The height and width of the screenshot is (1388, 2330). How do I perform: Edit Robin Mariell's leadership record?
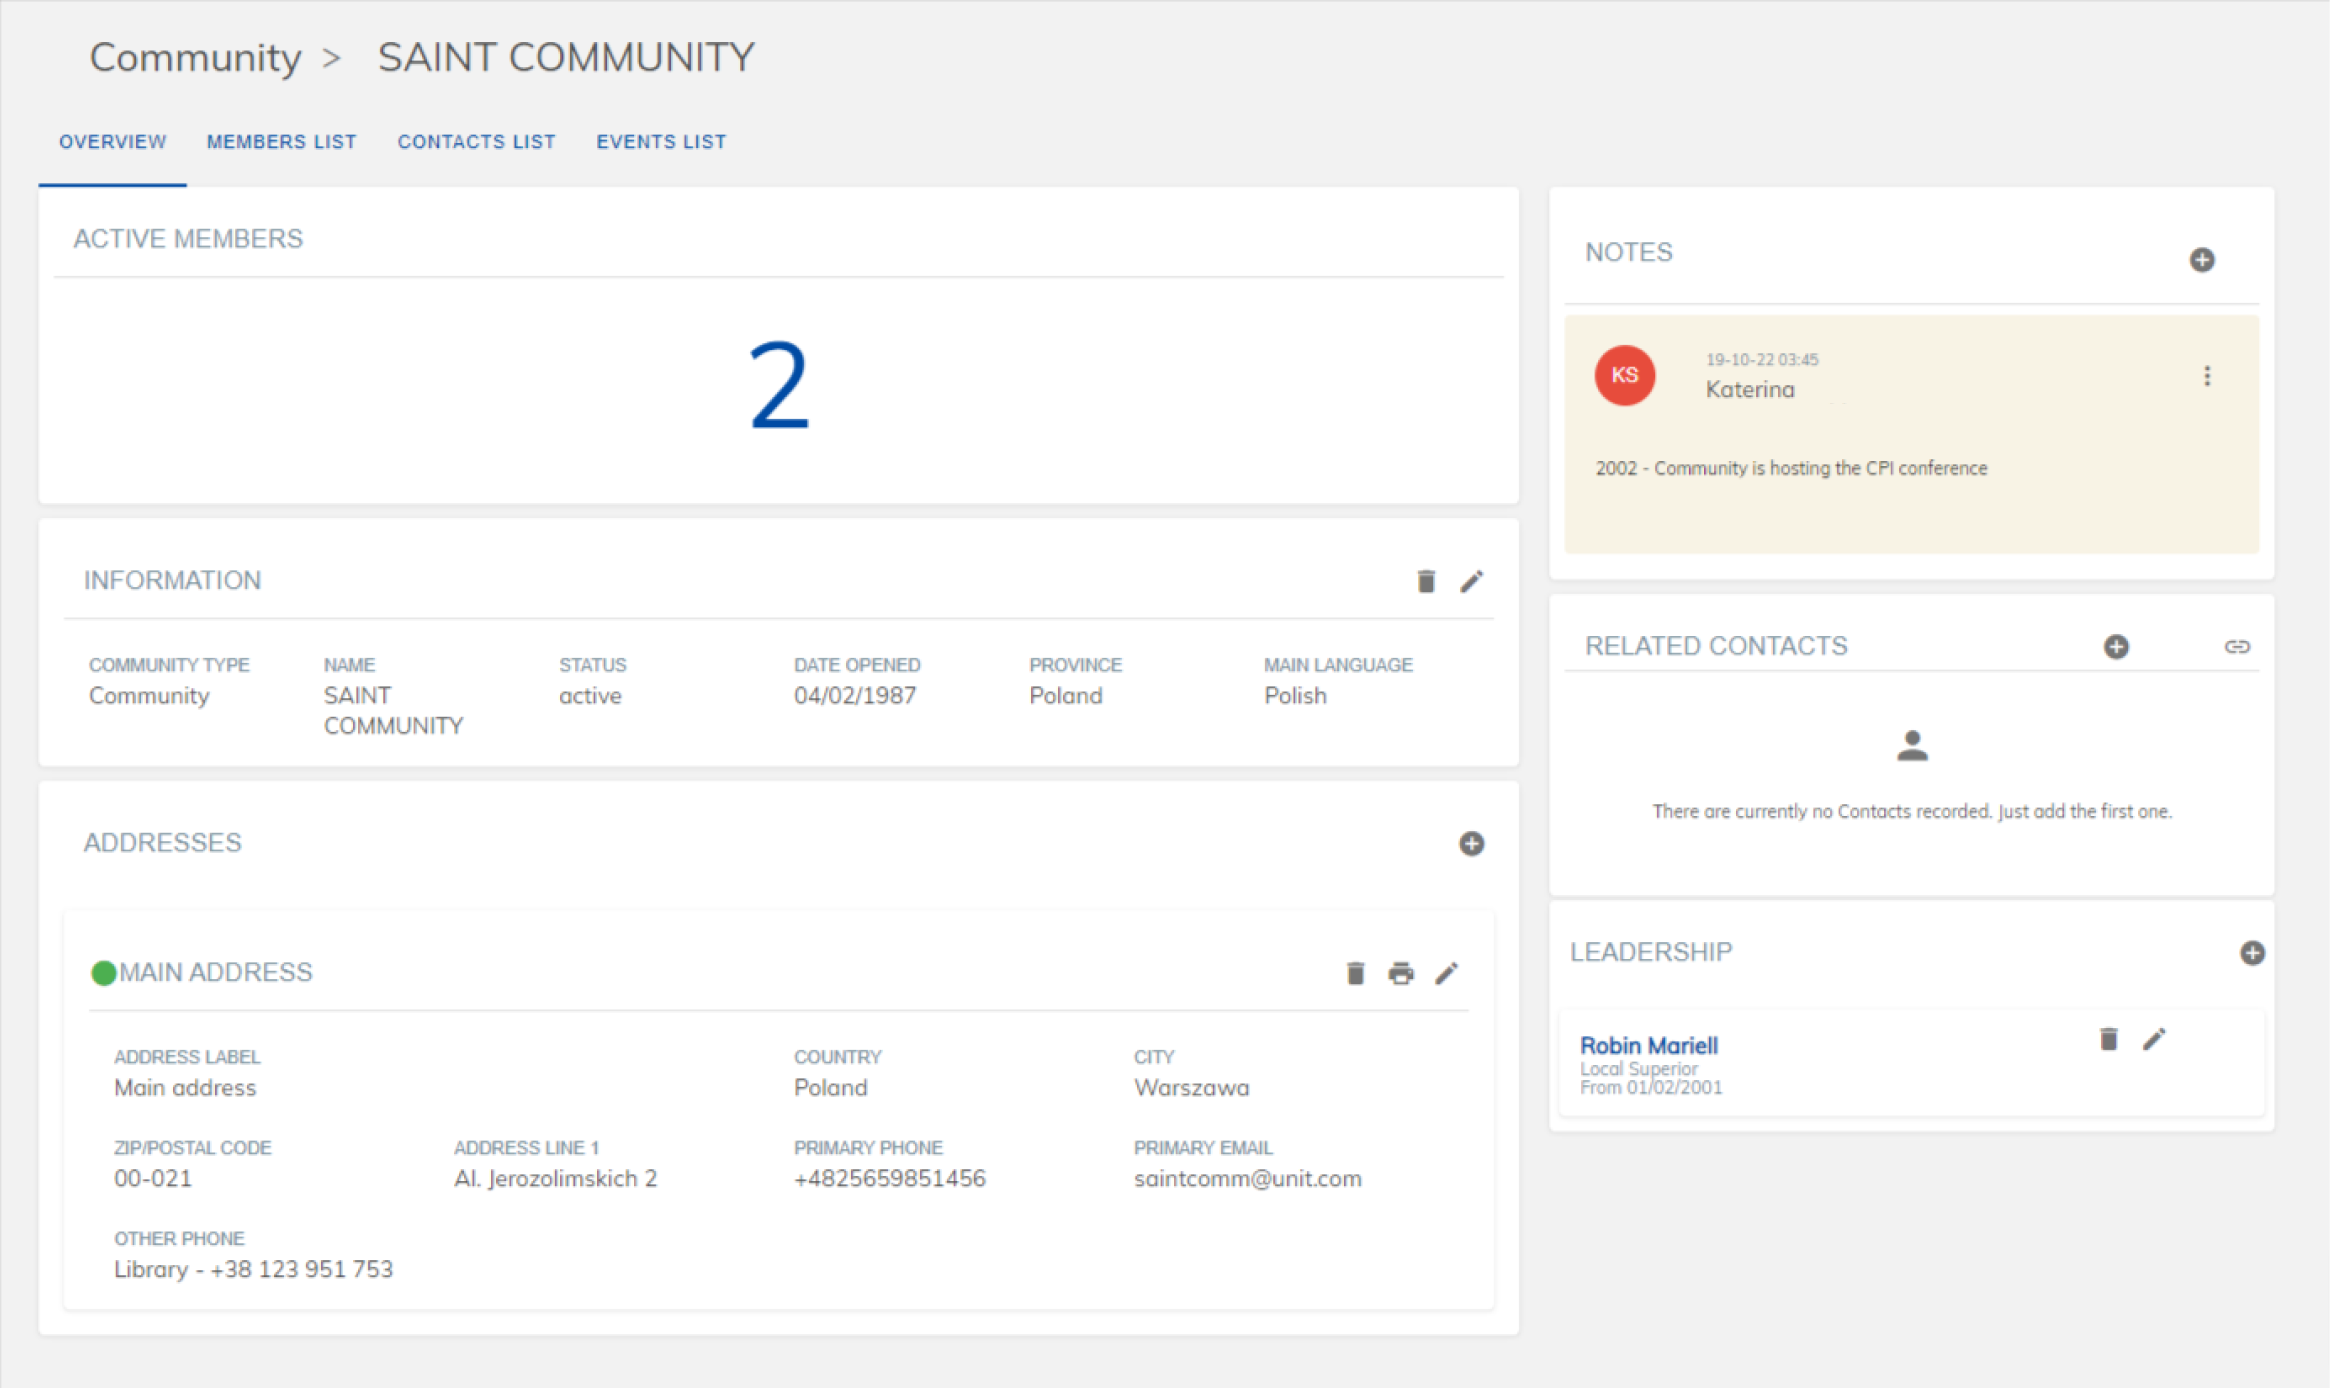pos(2155,1039)
